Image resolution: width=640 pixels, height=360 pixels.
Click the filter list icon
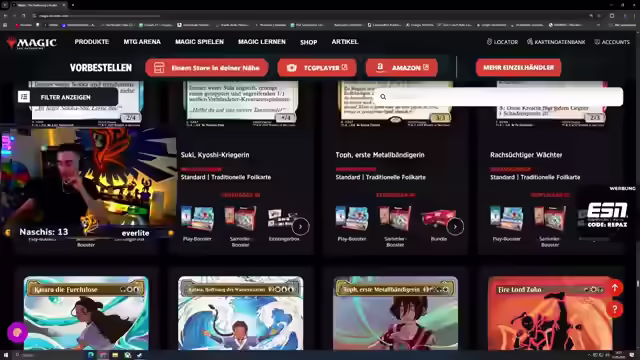24,97
